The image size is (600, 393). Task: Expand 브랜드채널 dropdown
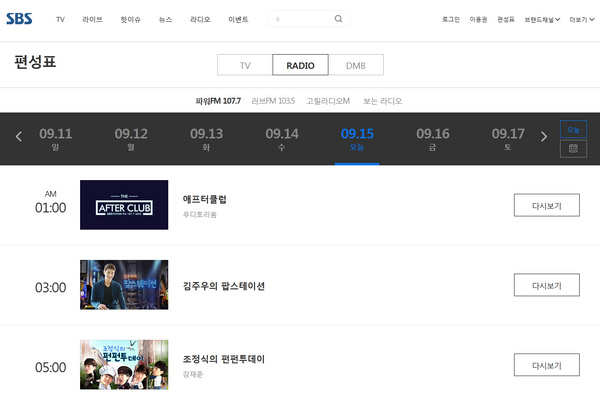pyautogui.click(x=542, y=20)
